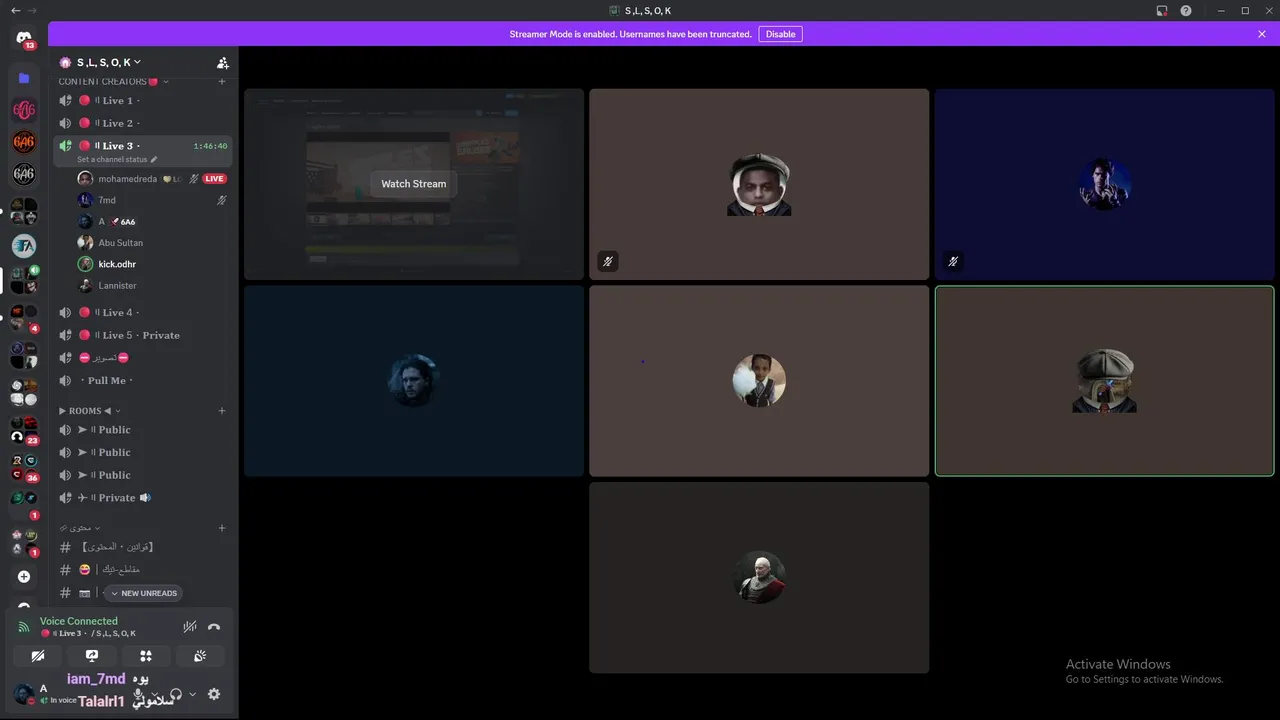Screen dimensions: 1280x720
Task: Go back using title bar arrow
Action: point(14,10)
